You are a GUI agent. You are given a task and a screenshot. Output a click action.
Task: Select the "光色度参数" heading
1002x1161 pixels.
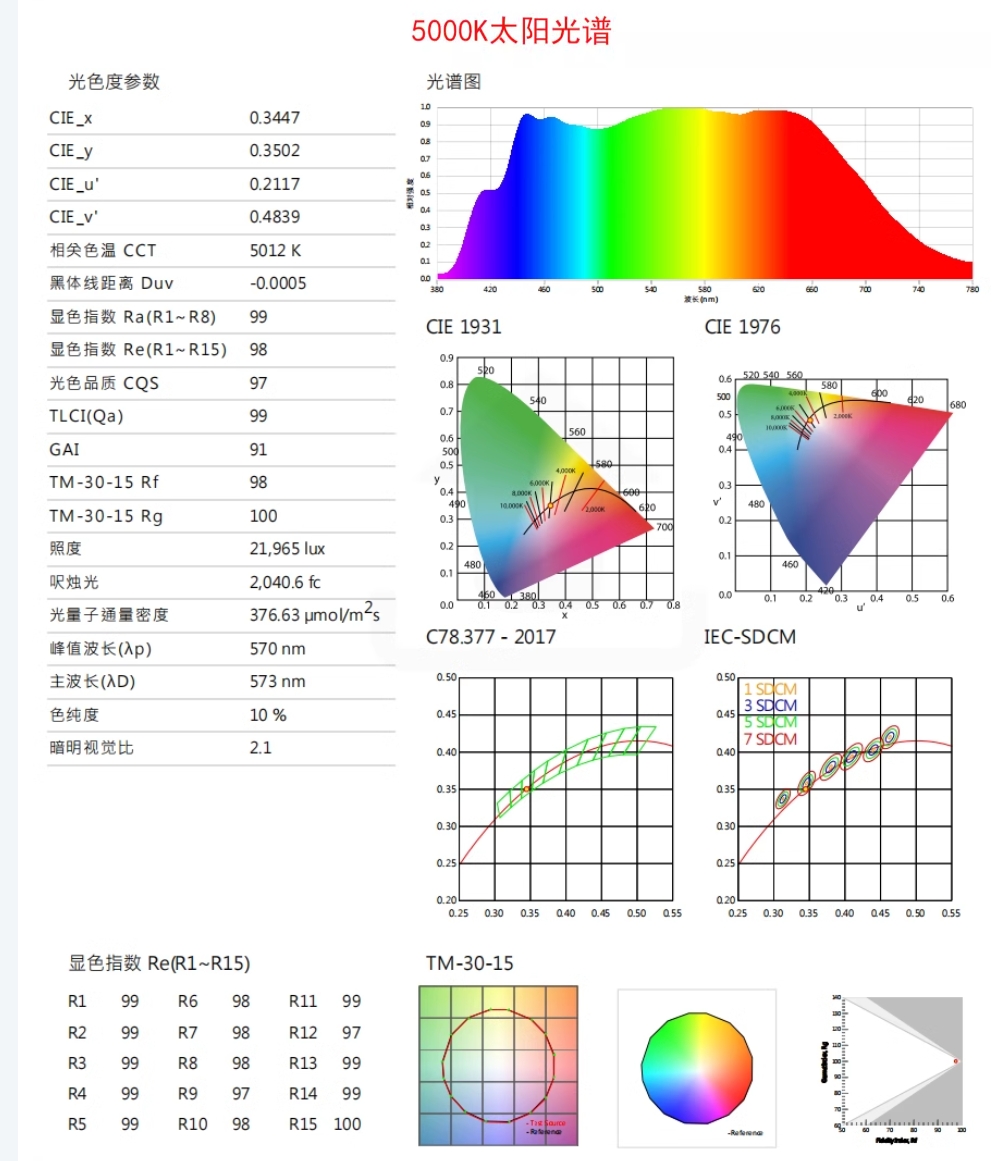[x=114, y=81]
